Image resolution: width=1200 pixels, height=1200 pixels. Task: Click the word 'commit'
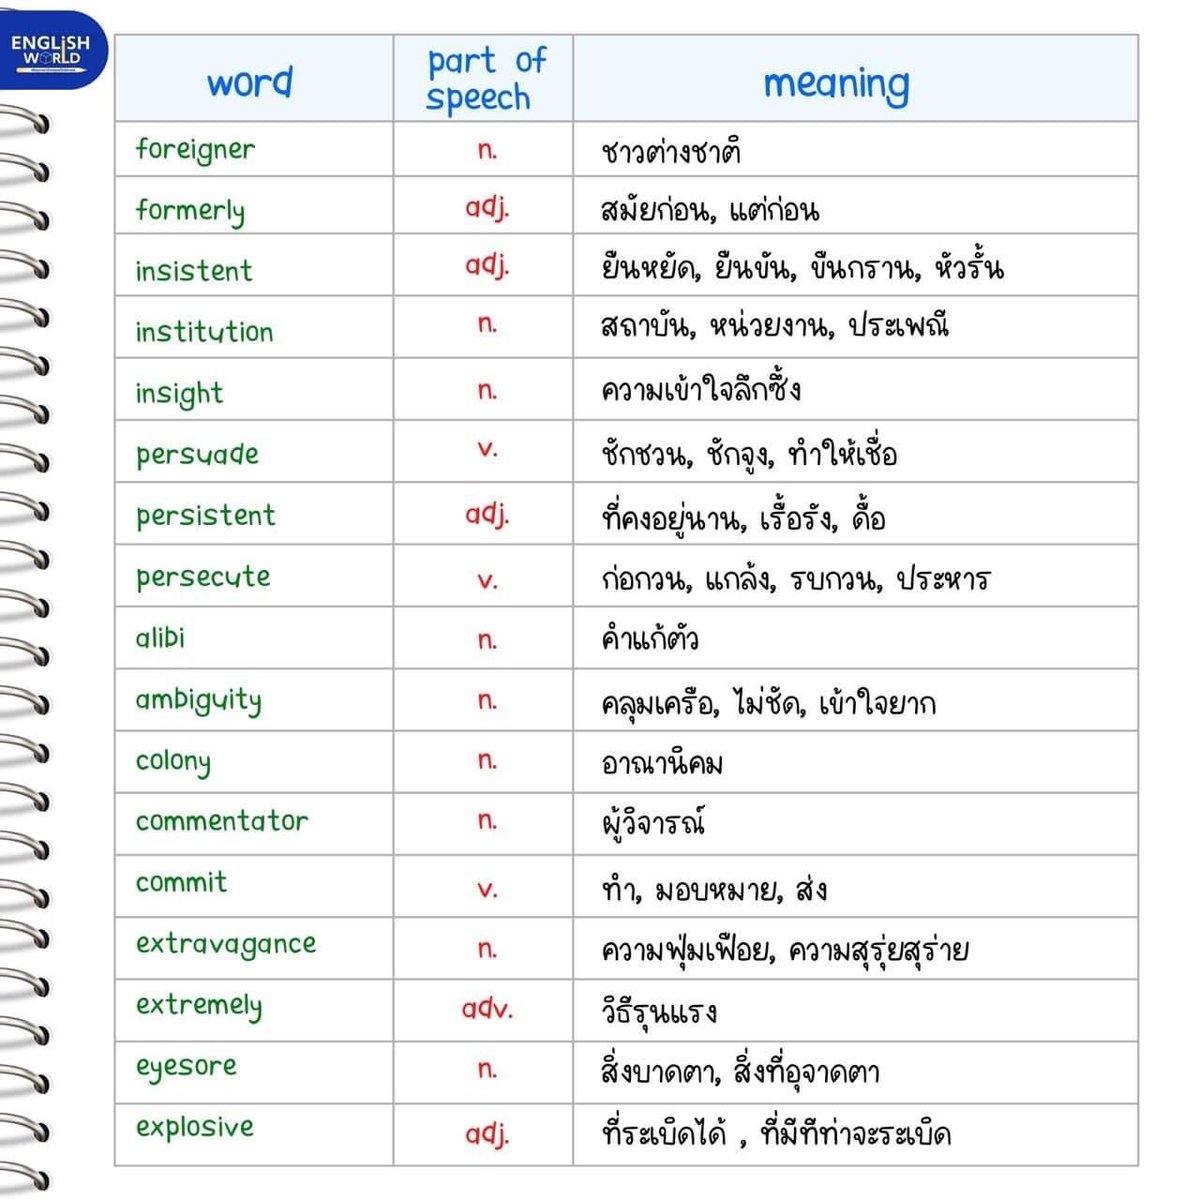coord(181,882)
